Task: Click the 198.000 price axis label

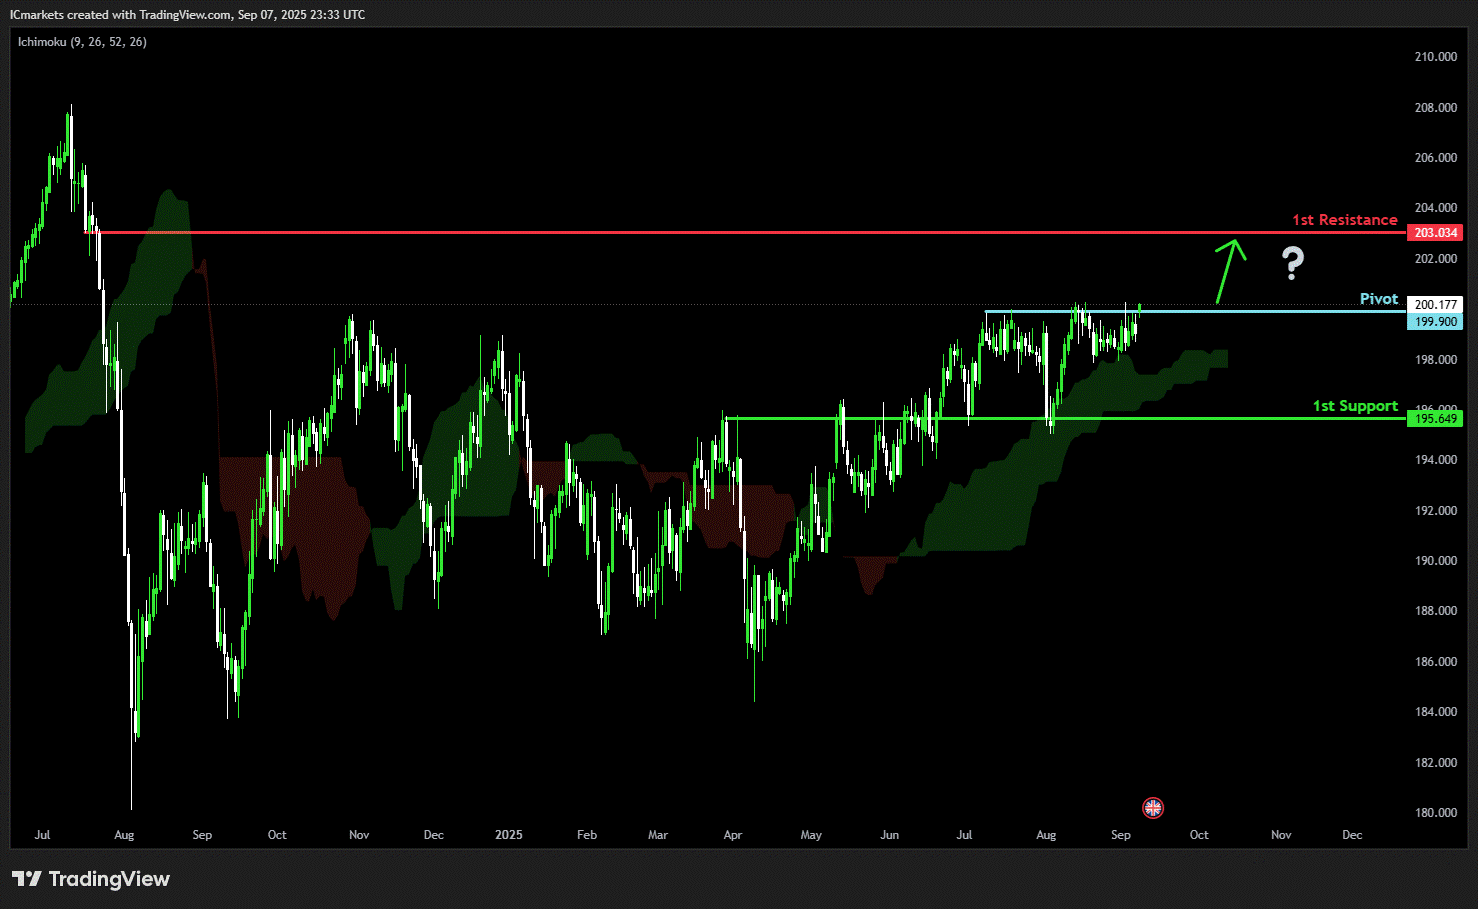Action: tap(1435, 360)
